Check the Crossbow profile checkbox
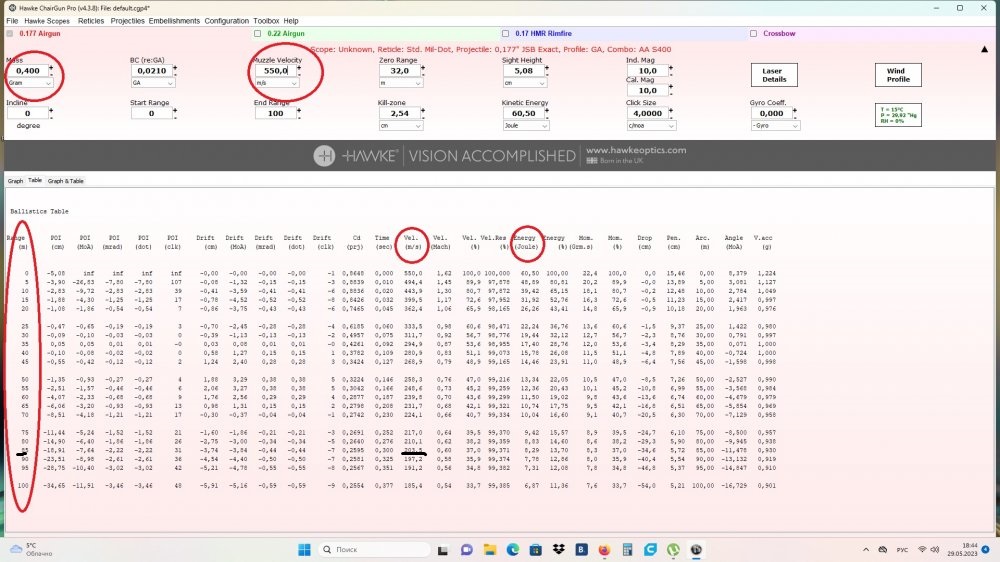The height and width of the screenshot is (562, 1000). pos(752,33)
